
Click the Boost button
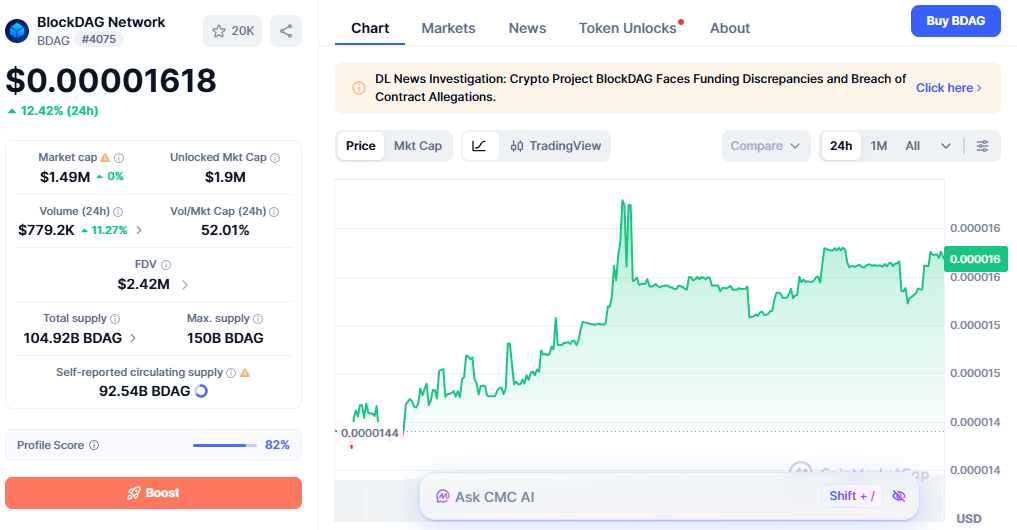coord(154,493)
